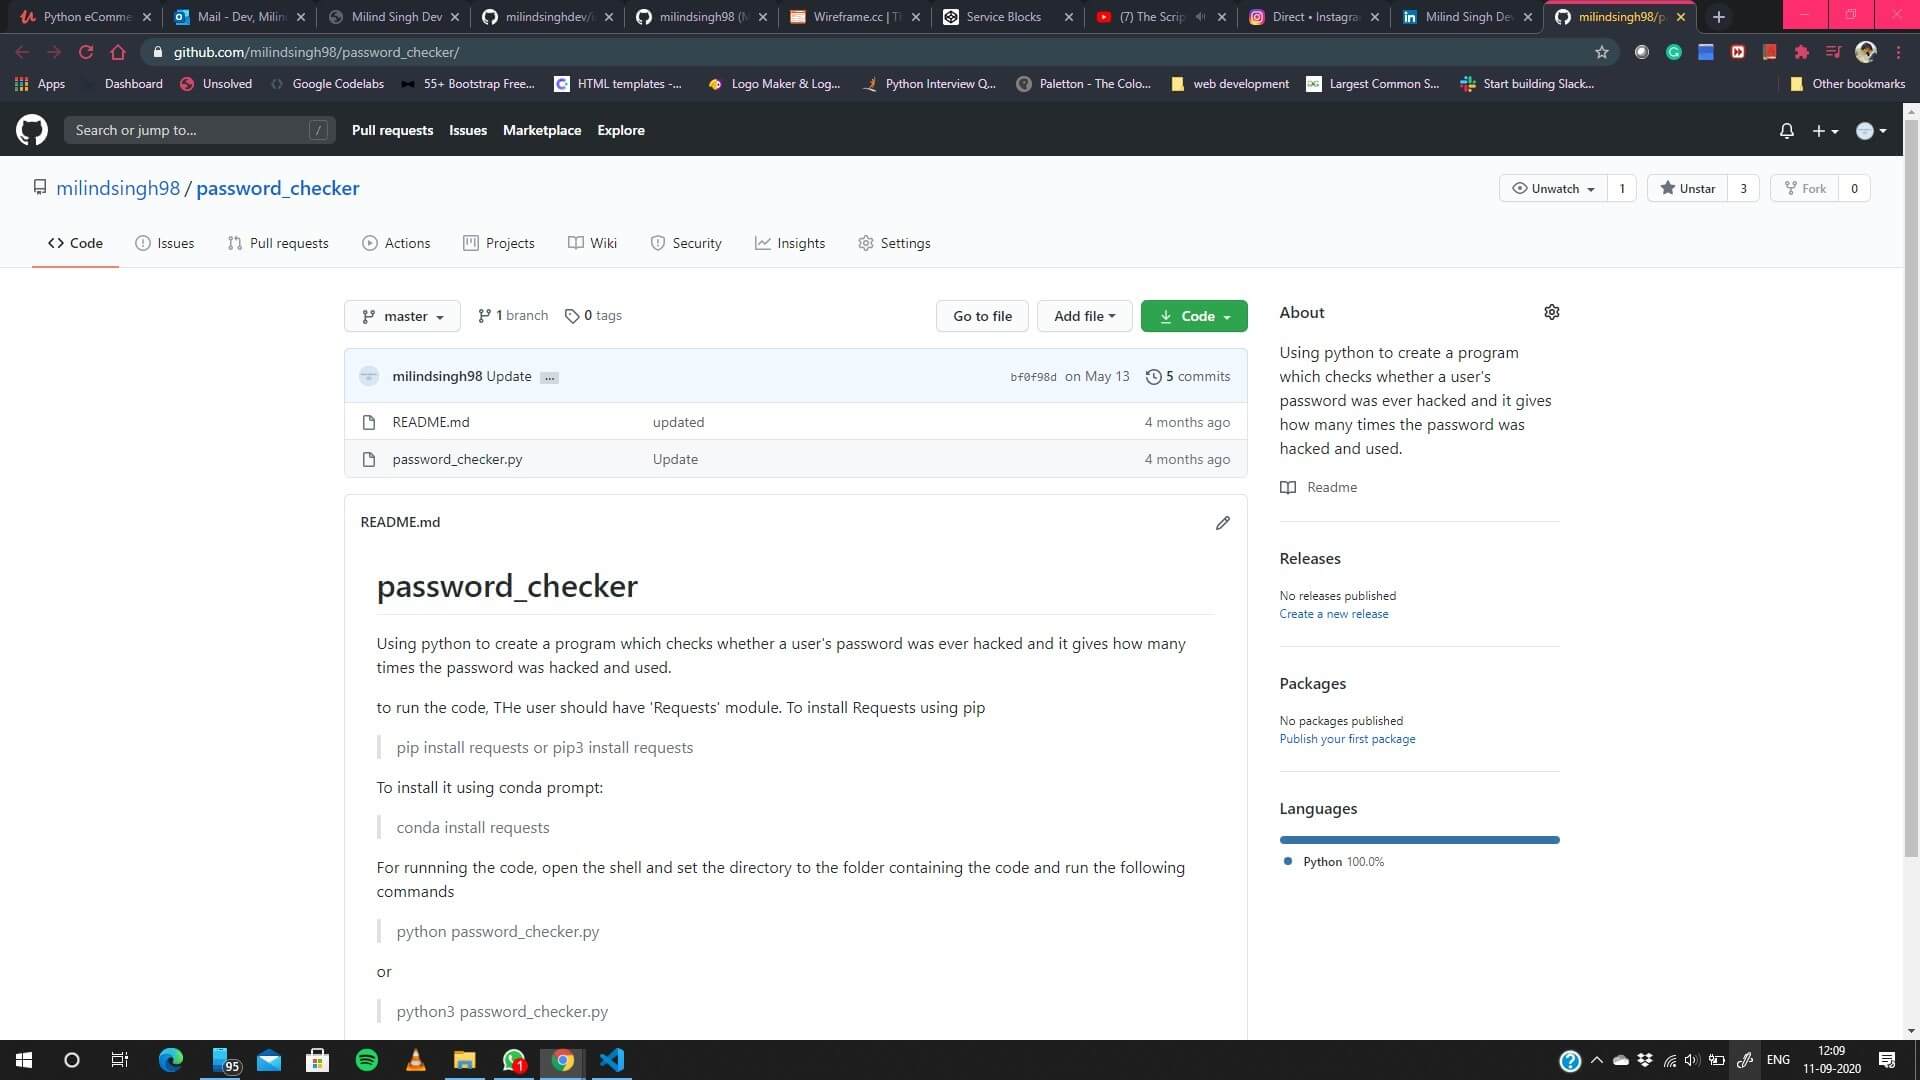Screen dimensions: 1920x1080
Task: Click password_checker.py file icon
Action: tap(369, 459)
